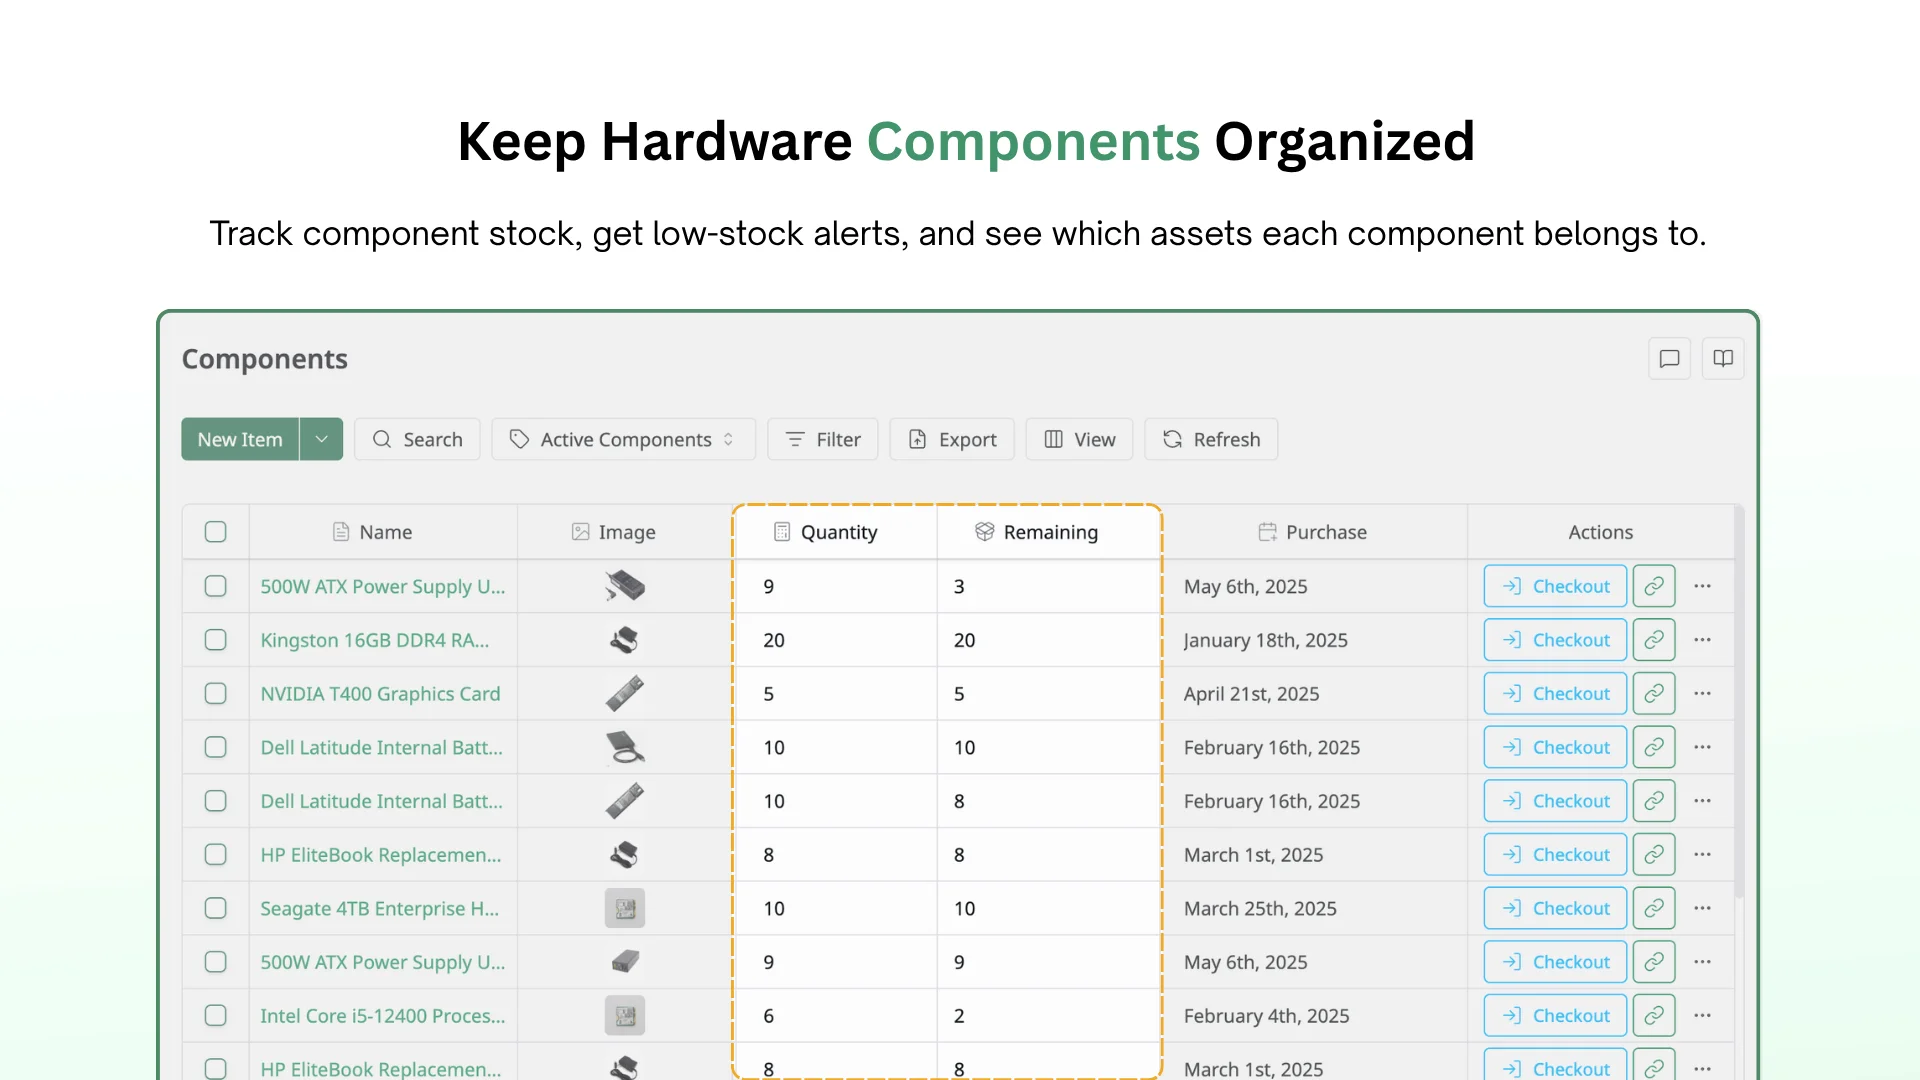Open more options for NVIDIA T400 Graphics Card

1703,694
